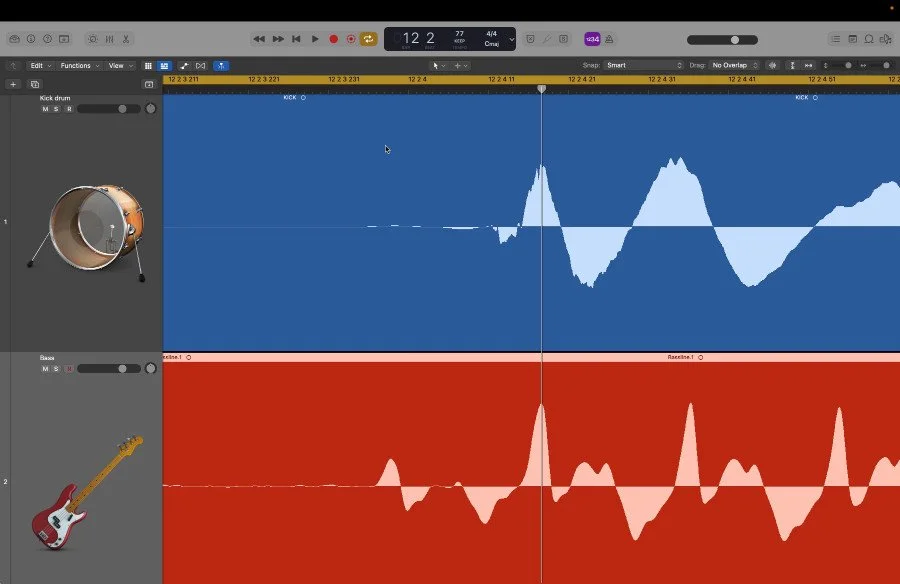Screen dimensions: 900x584
Task: Toggle the Flex mode icon
Action: pos(201,66)
